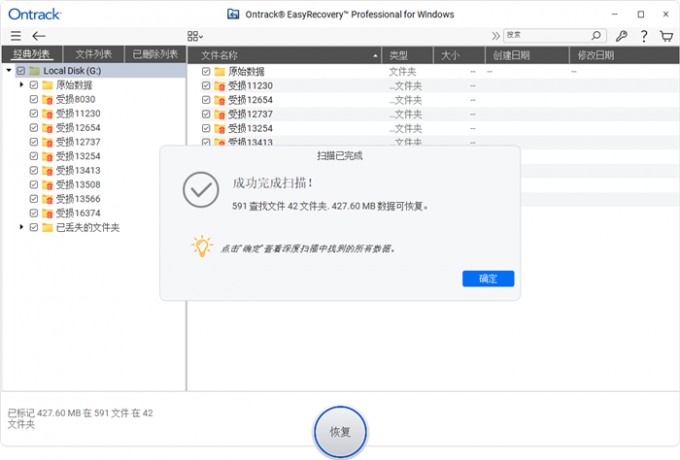Select 受损11230 row name in file list
The image size is (680, 460).
(250, 86)
